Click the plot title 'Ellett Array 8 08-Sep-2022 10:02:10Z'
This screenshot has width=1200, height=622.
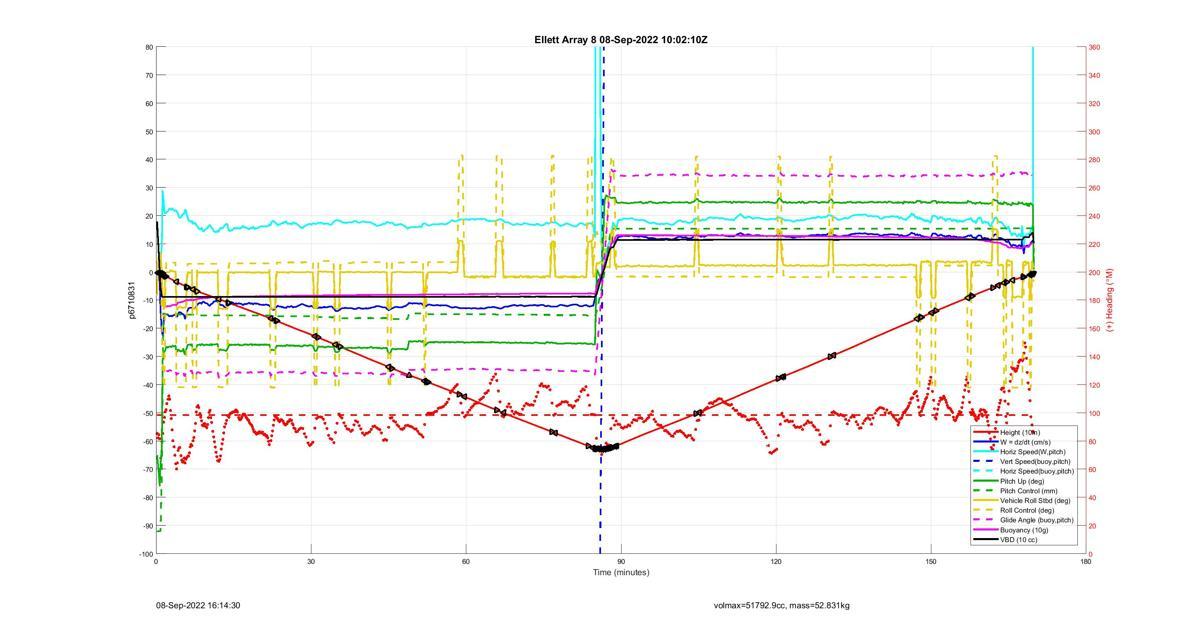[621, 40]
